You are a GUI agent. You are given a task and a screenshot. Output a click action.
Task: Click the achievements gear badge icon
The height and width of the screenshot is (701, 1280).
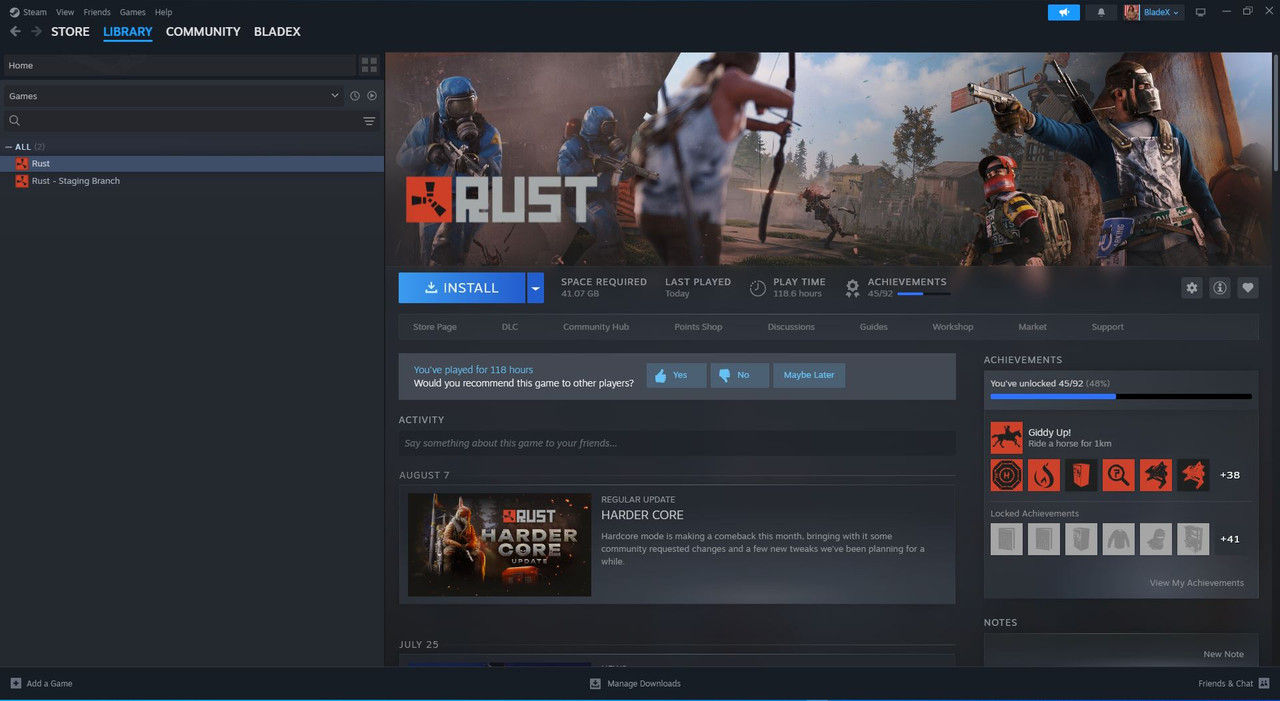[852, 288]
